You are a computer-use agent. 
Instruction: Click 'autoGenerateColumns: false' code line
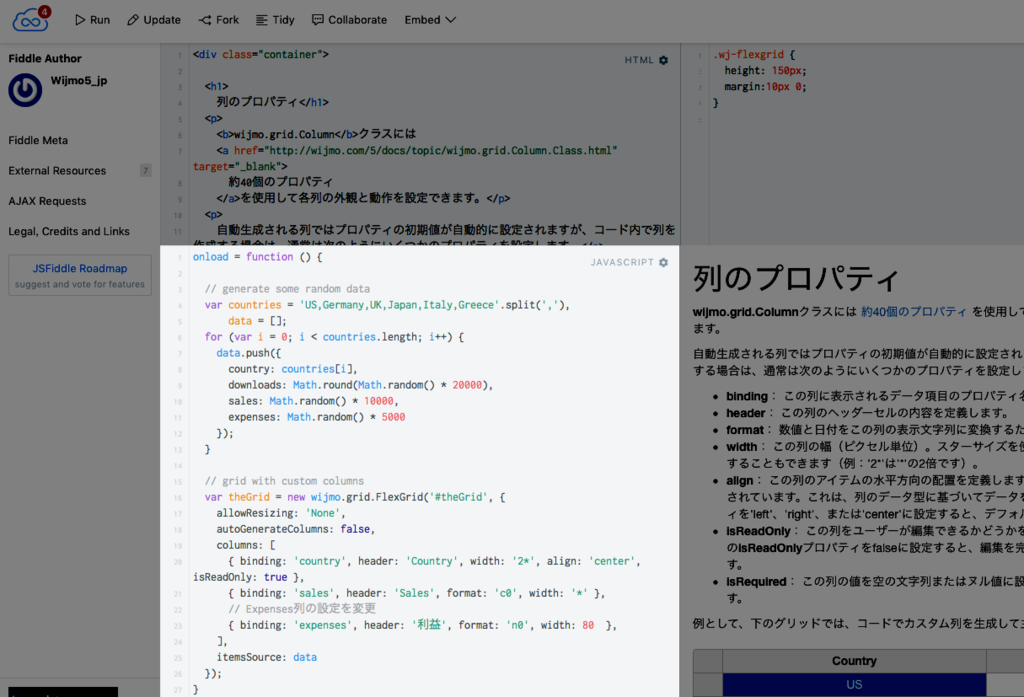[x=295, y=529]
